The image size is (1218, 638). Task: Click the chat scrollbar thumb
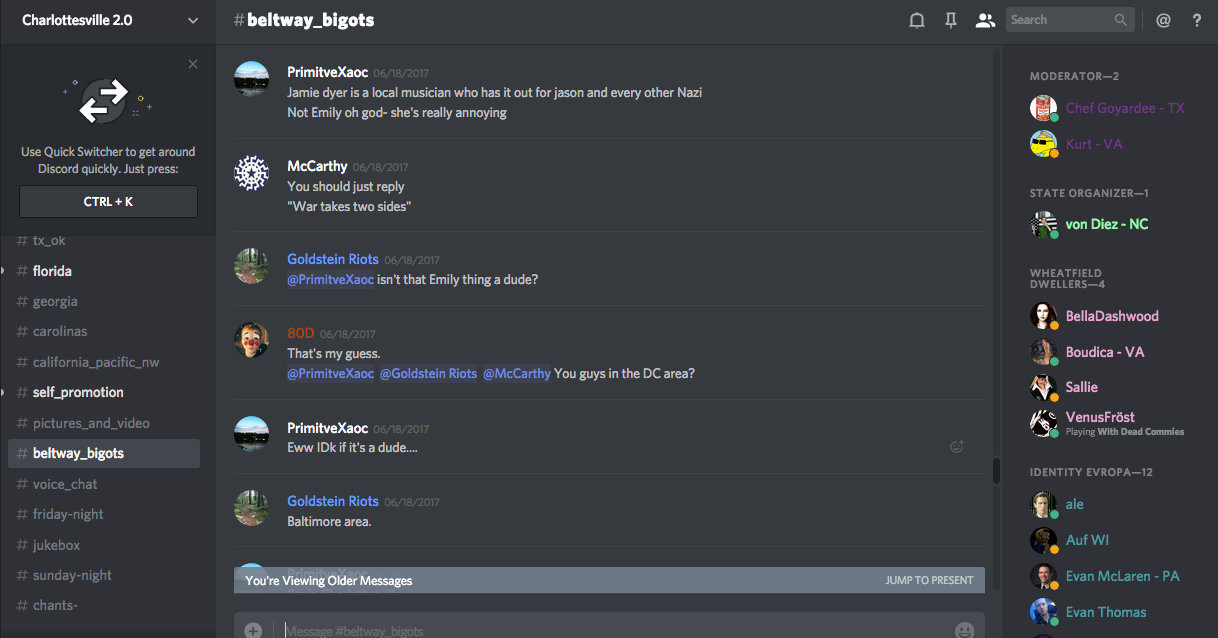click(996, 471)
